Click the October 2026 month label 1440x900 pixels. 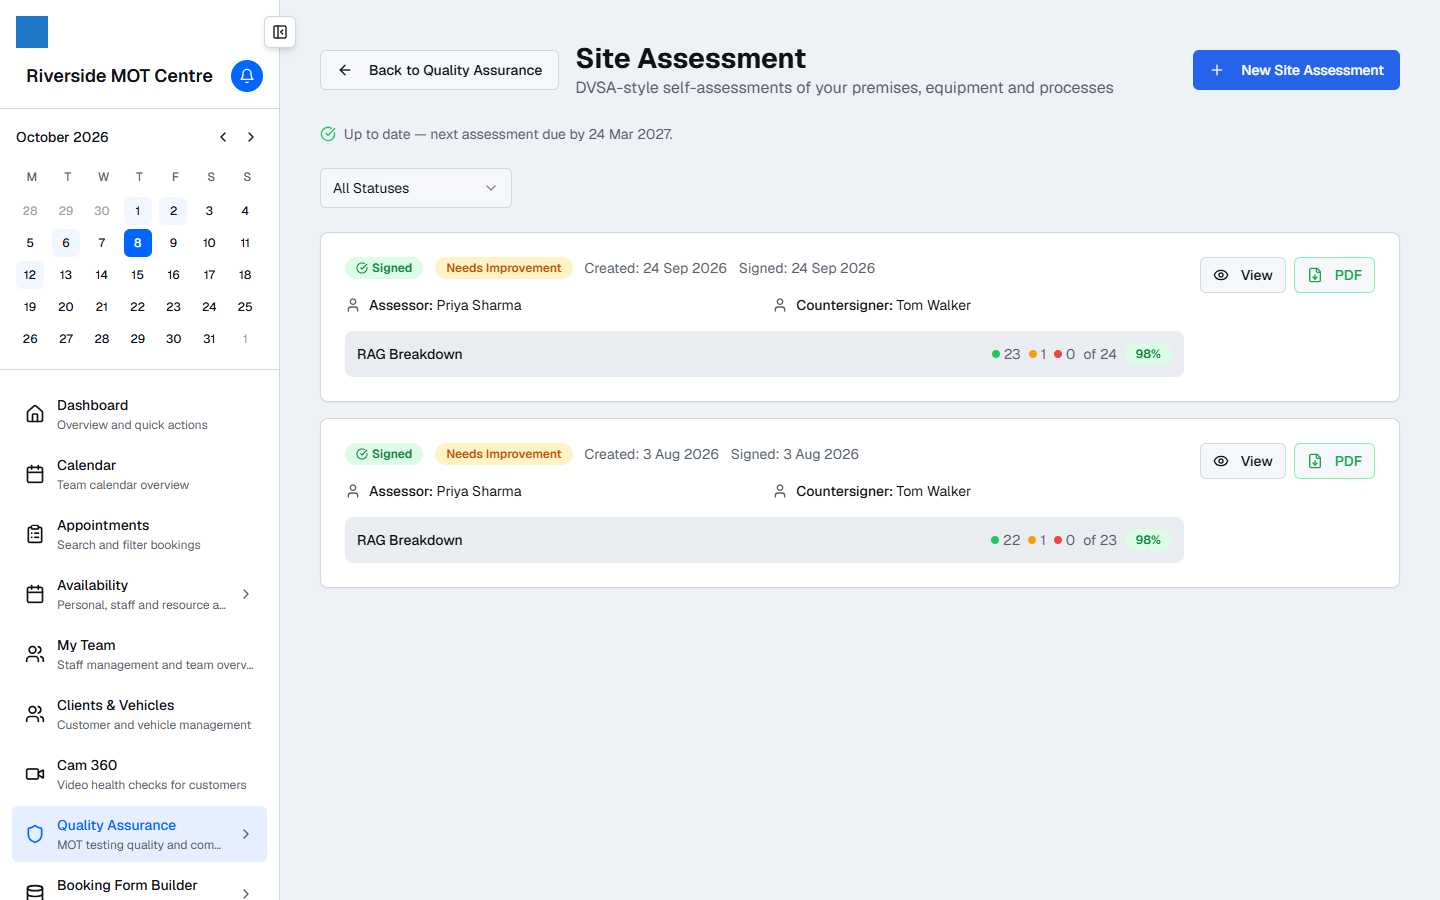[x=62, y=137]
